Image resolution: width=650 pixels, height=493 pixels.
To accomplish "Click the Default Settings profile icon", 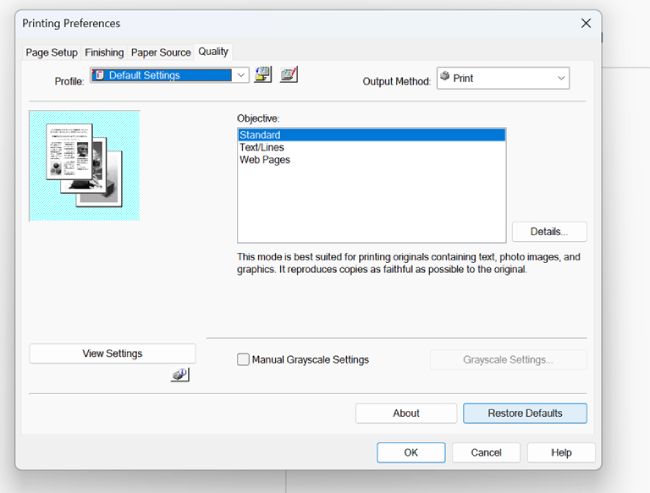I will (99, 75).
